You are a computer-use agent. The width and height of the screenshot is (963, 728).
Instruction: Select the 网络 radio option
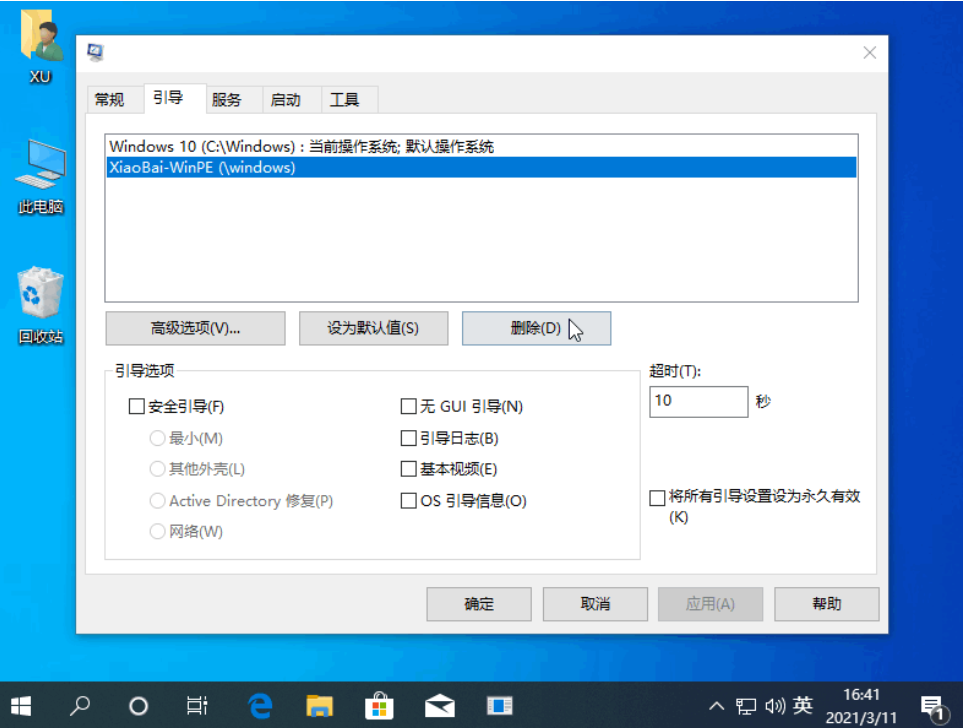157,531
